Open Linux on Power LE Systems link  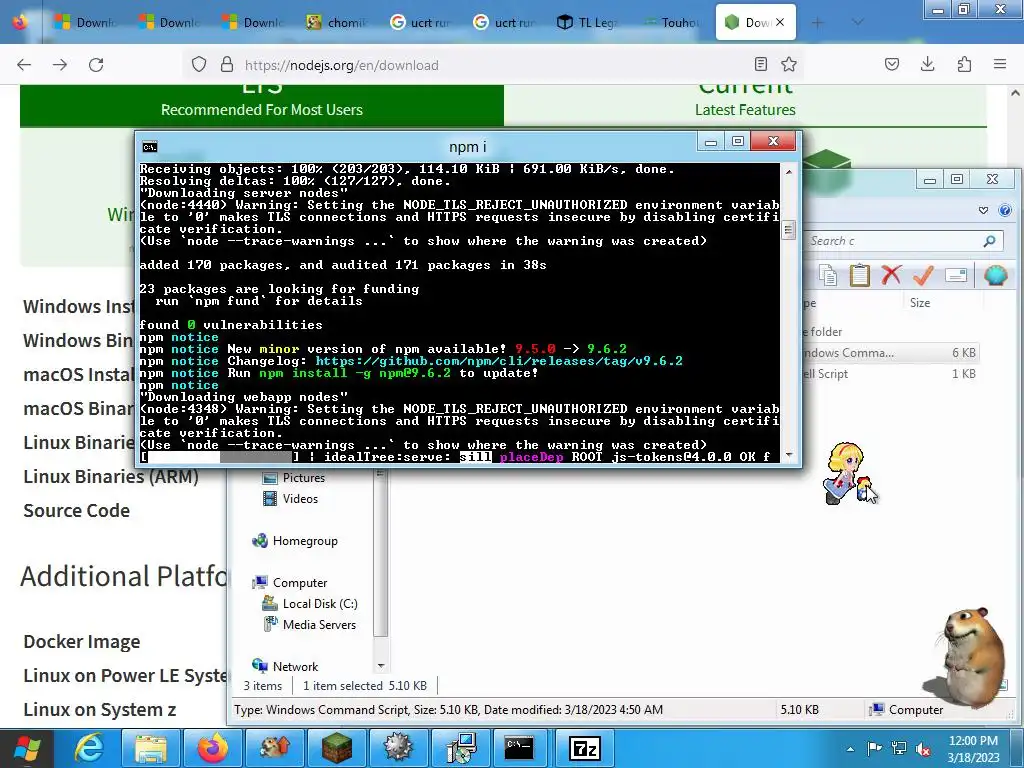(x=125, y=676)
